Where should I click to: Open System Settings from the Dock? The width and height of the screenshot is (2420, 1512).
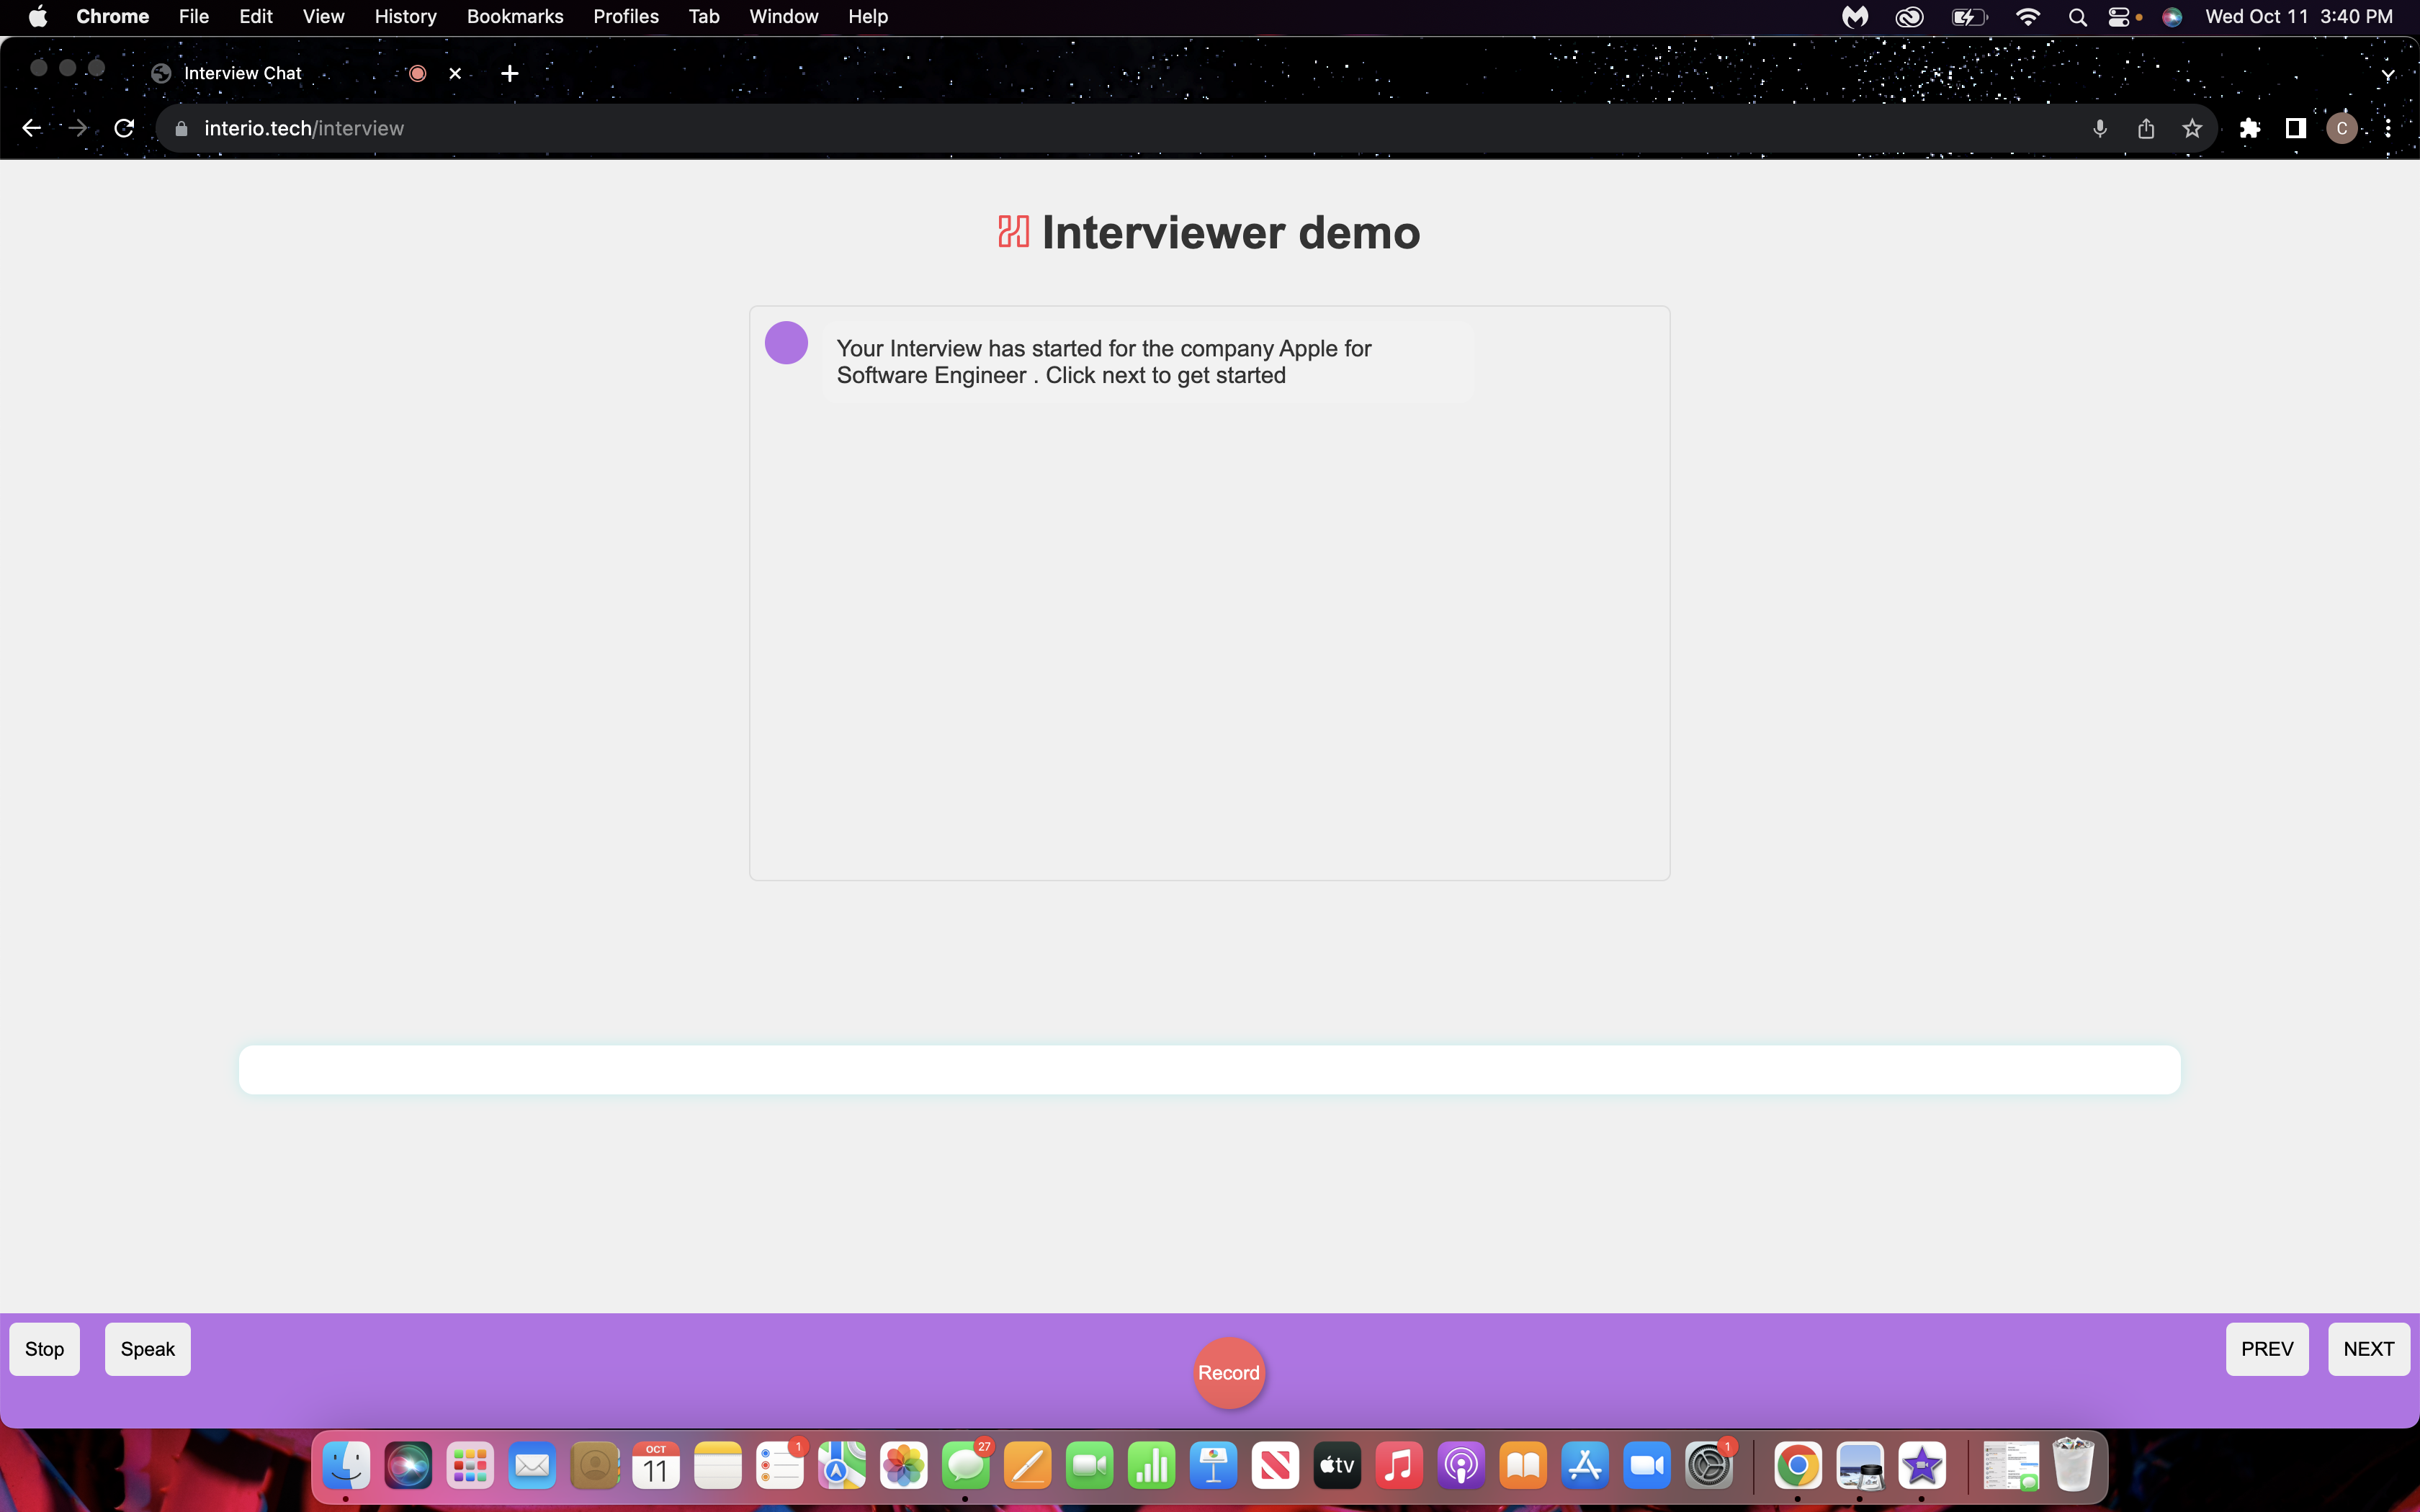[x=1709, y=1466]
